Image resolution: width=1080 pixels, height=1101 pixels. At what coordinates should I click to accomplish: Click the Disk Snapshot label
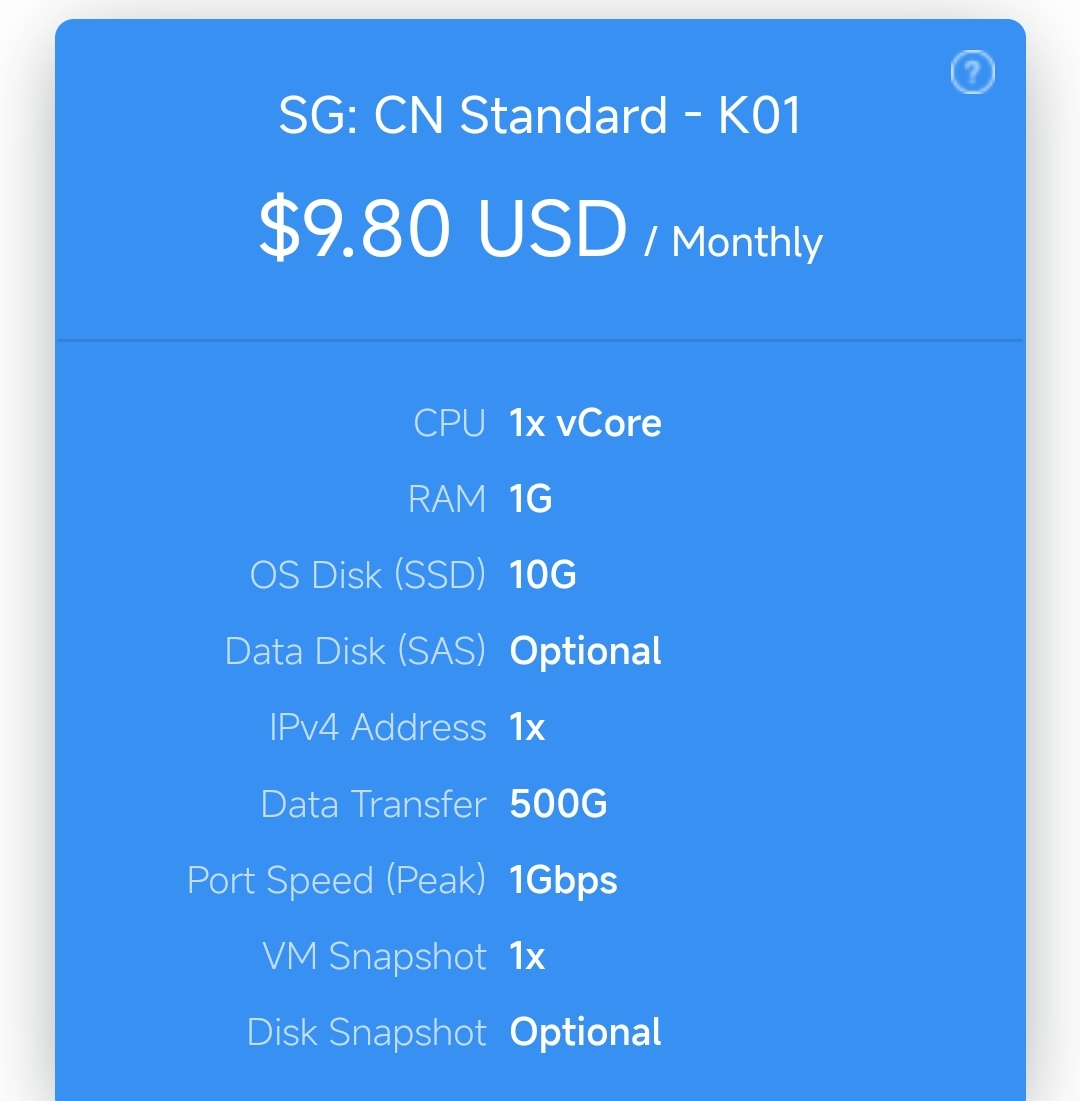click(366, 1032)
